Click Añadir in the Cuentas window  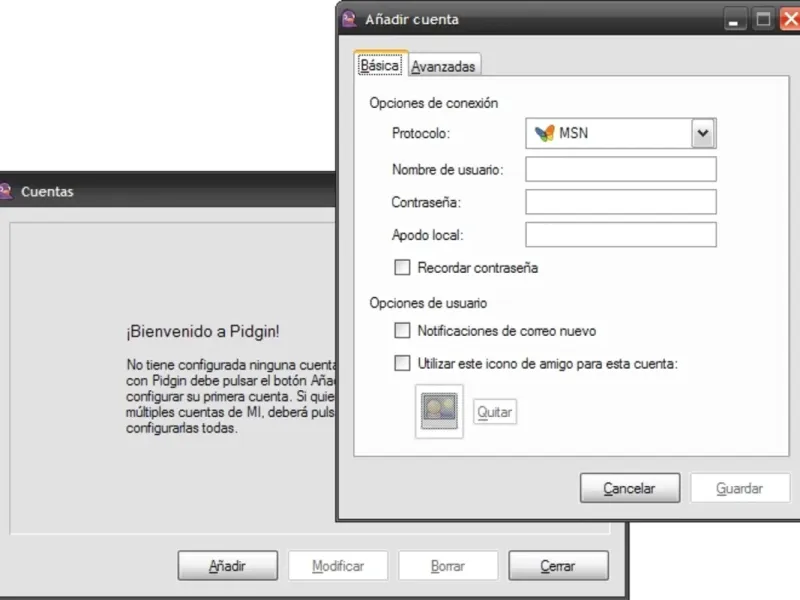pos(228,566)
